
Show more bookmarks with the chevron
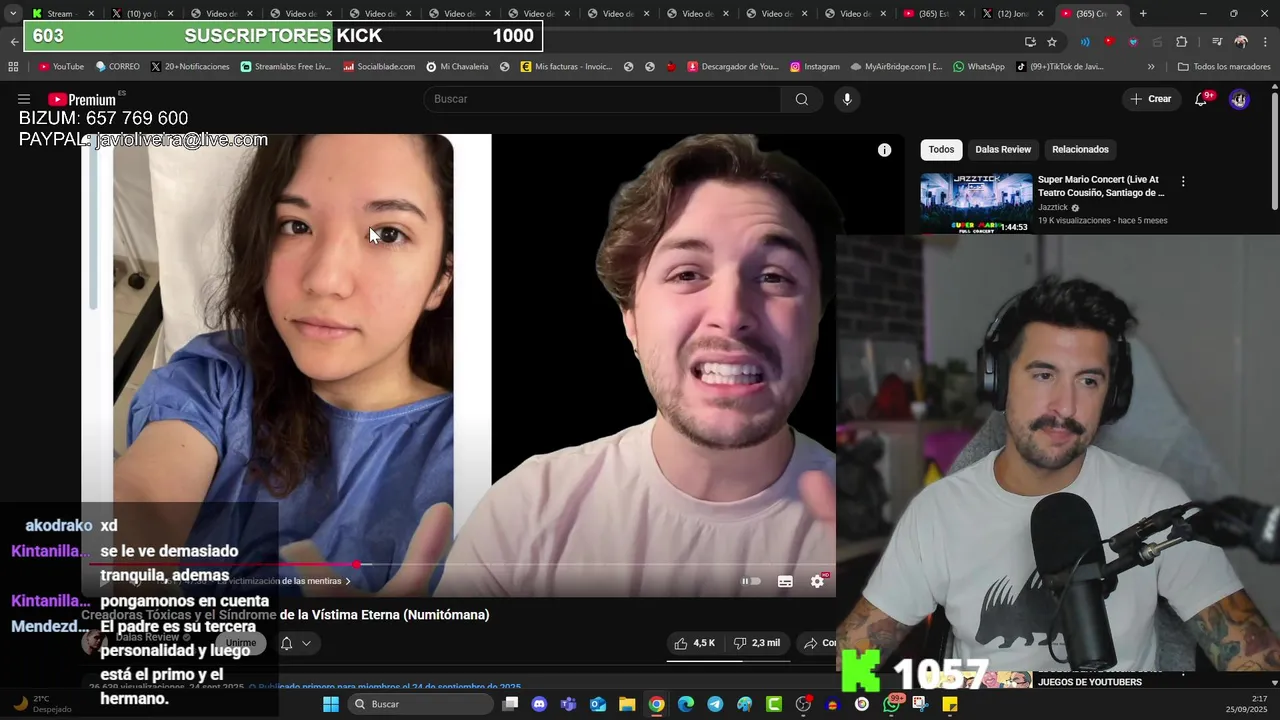[x=1151, y=67]
